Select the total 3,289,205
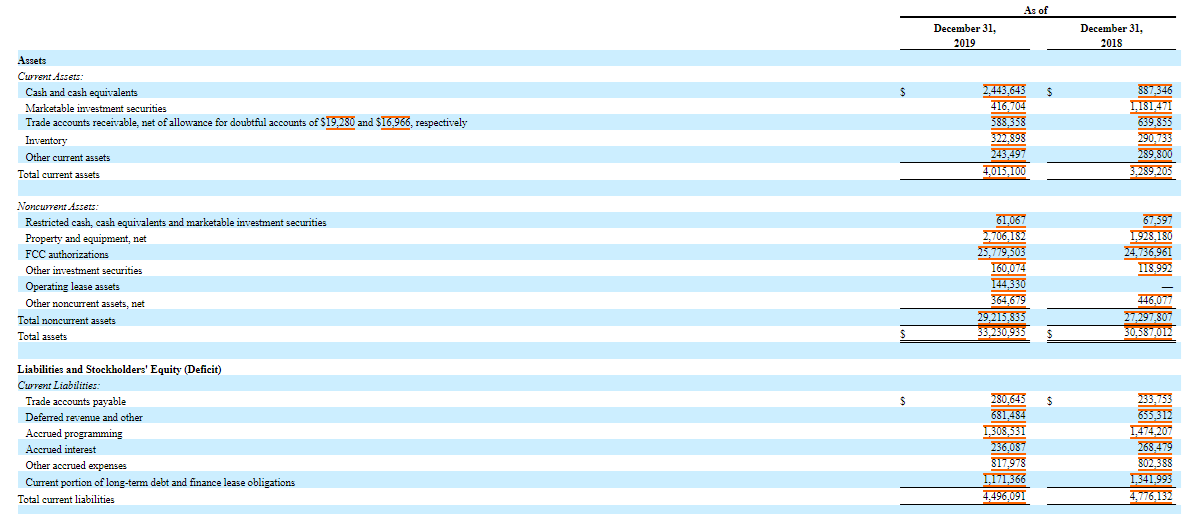Image resolution: width=1202 pixels, height=514 pixels. [x=1151, y=172]
